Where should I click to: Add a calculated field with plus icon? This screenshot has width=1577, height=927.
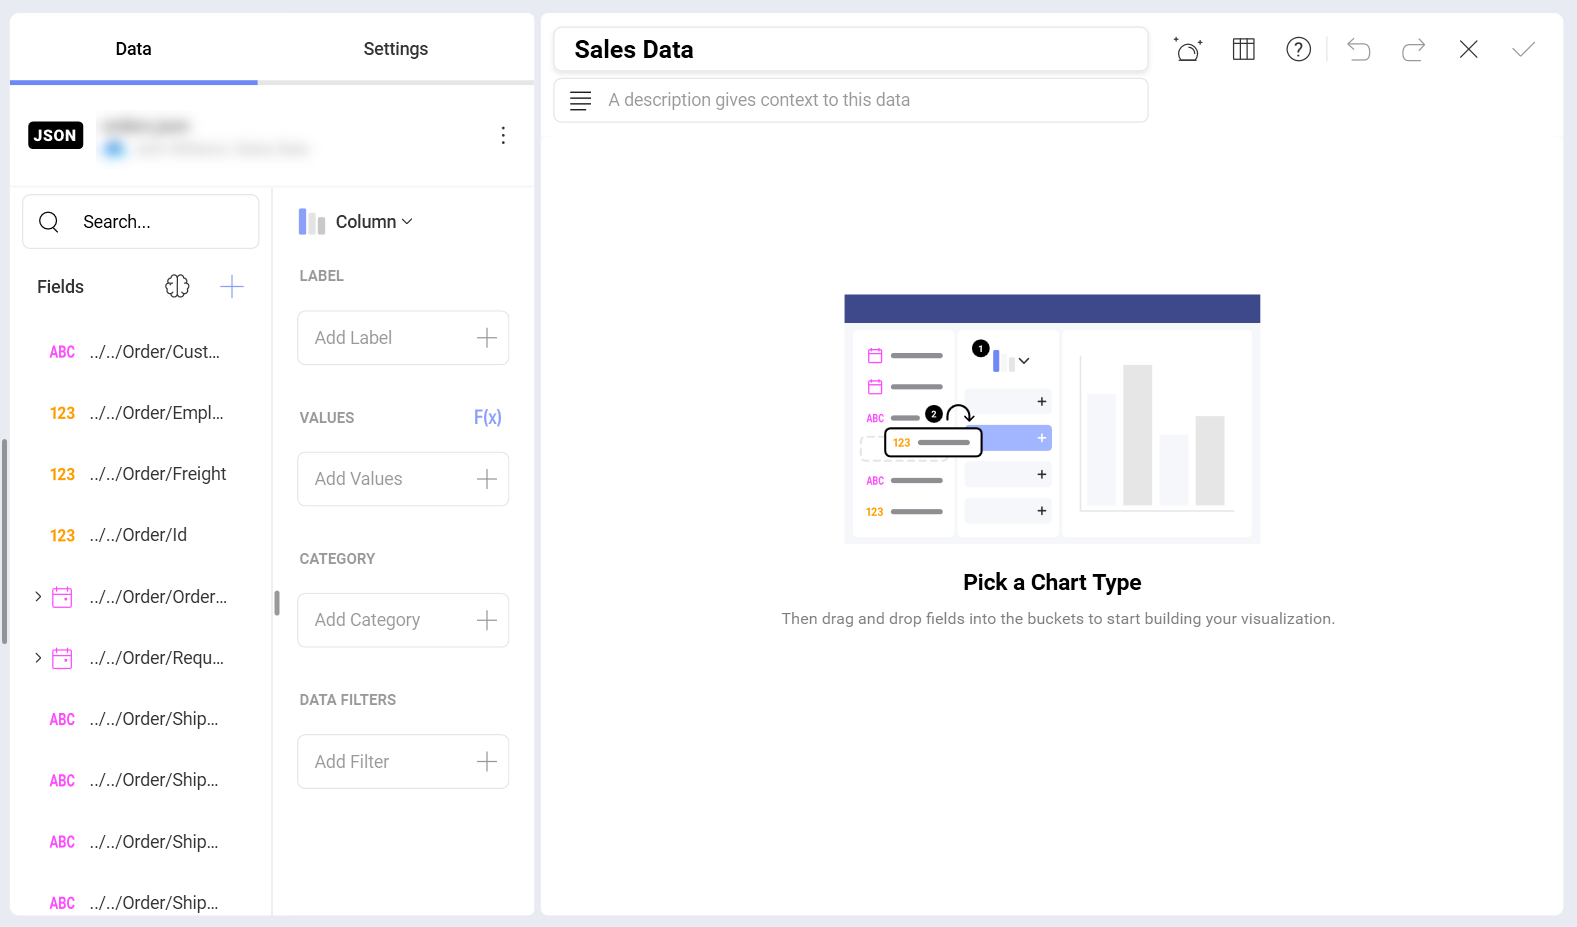231,287
